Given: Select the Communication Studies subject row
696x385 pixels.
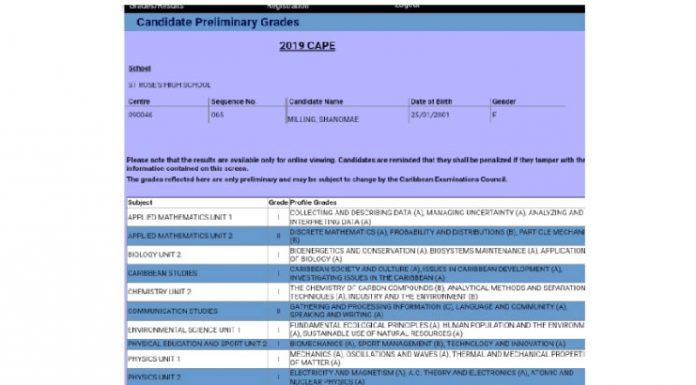Looking at the screenshot, I should pyautogui.click(x=355, y=311).
